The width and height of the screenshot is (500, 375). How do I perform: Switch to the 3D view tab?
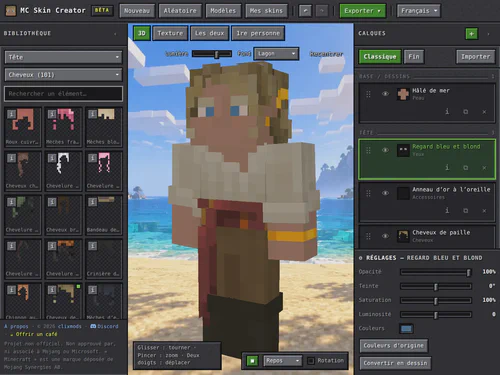tap(142, 33)
